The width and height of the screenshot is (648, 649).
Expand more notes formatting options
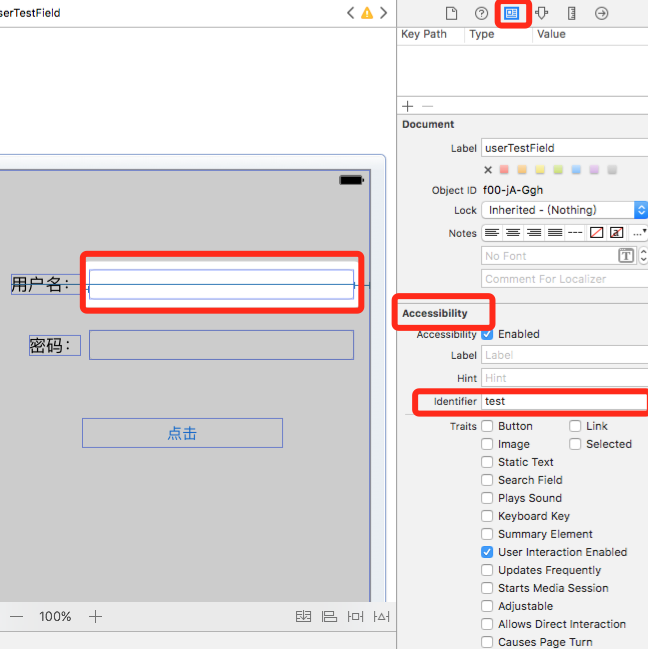click(638, 233)
